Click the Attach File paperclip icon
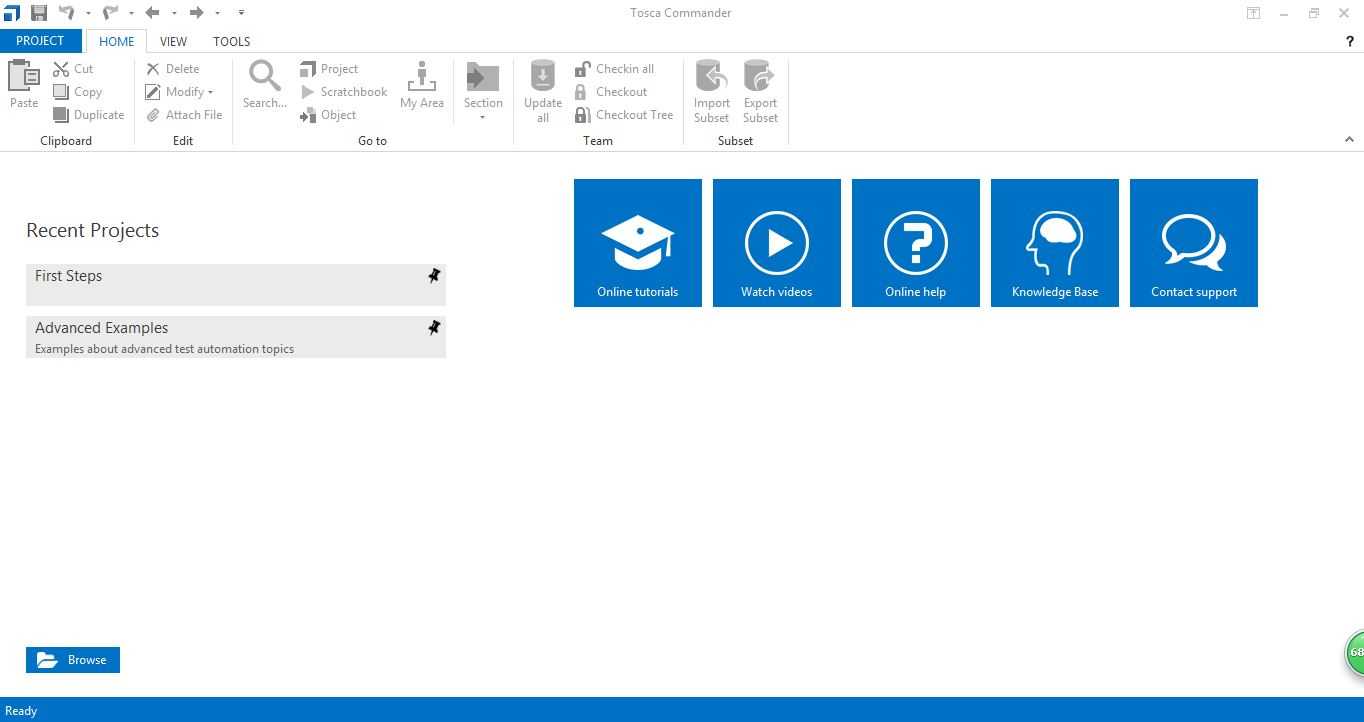 (x=153, y=115)
